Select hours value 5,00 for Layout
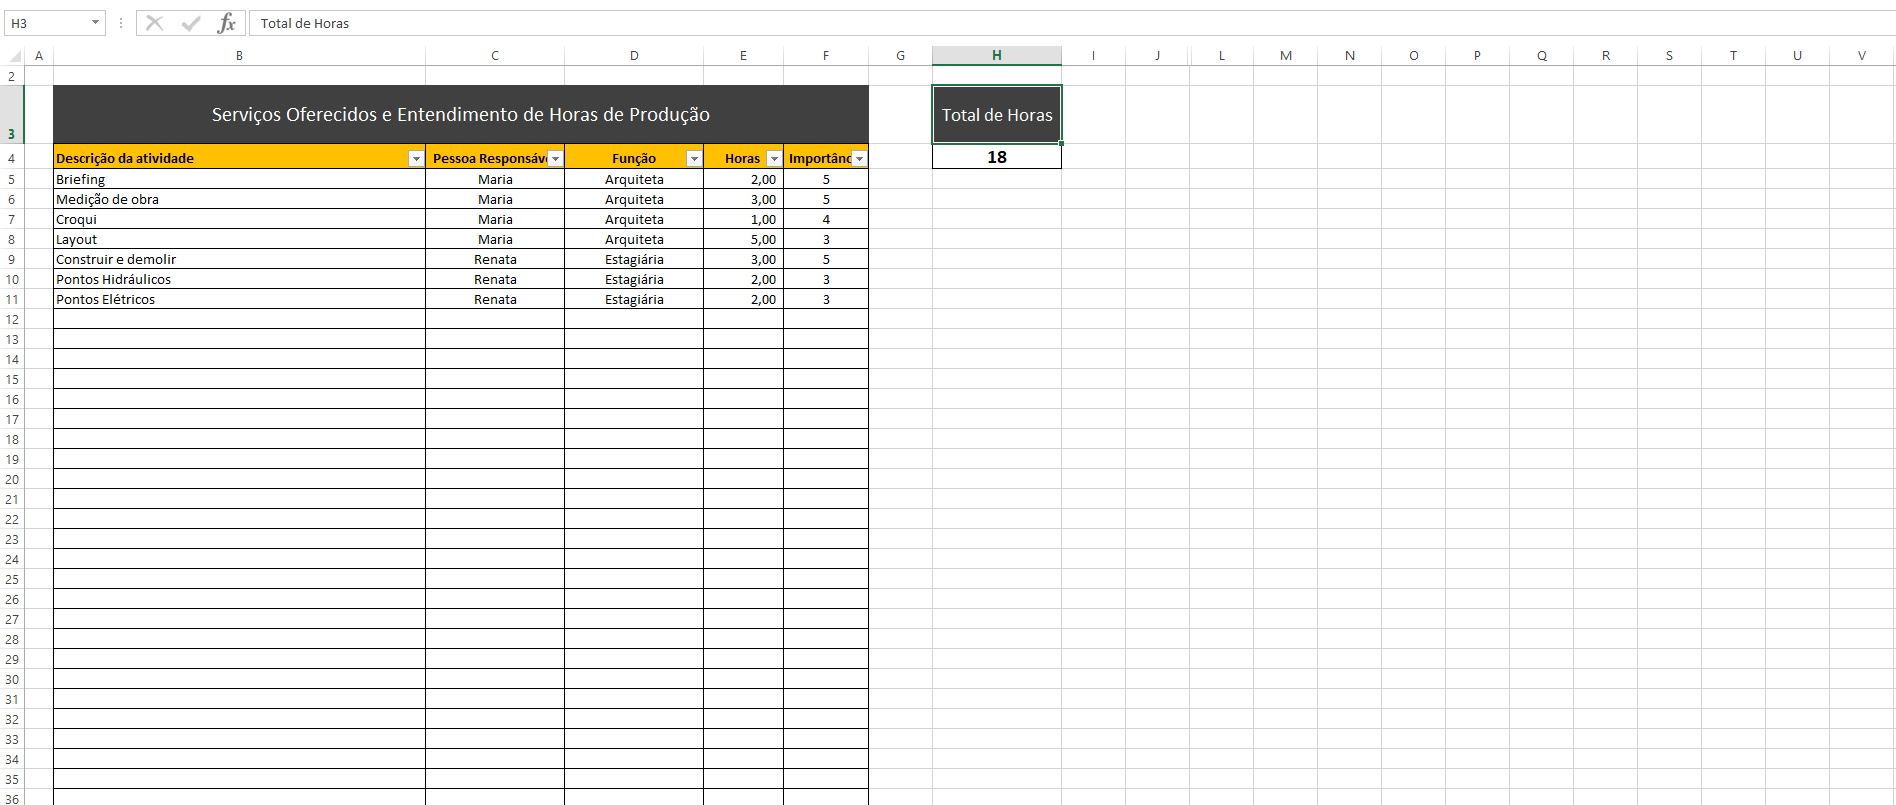The image size is (1896, 805). click(743, 239)
